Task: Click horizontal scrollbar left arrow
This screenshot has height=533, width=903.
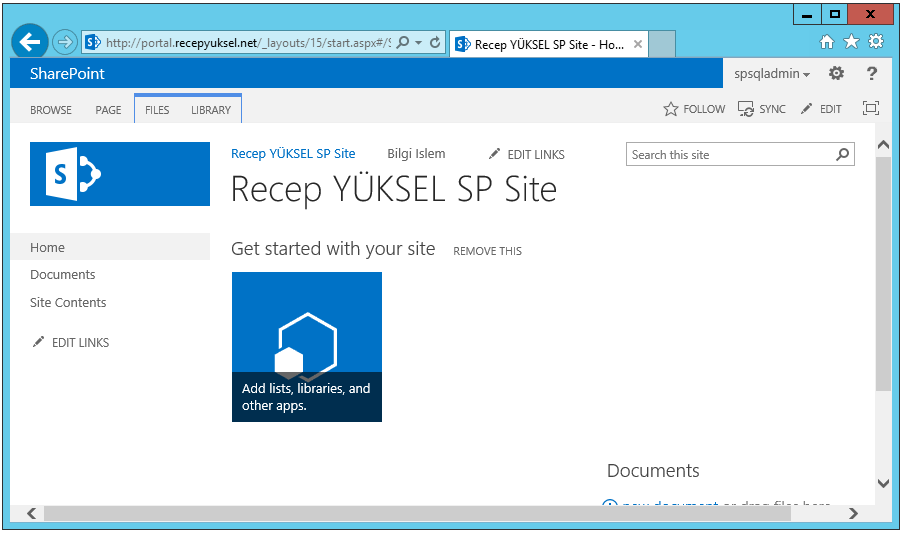Action: (32, 513)
